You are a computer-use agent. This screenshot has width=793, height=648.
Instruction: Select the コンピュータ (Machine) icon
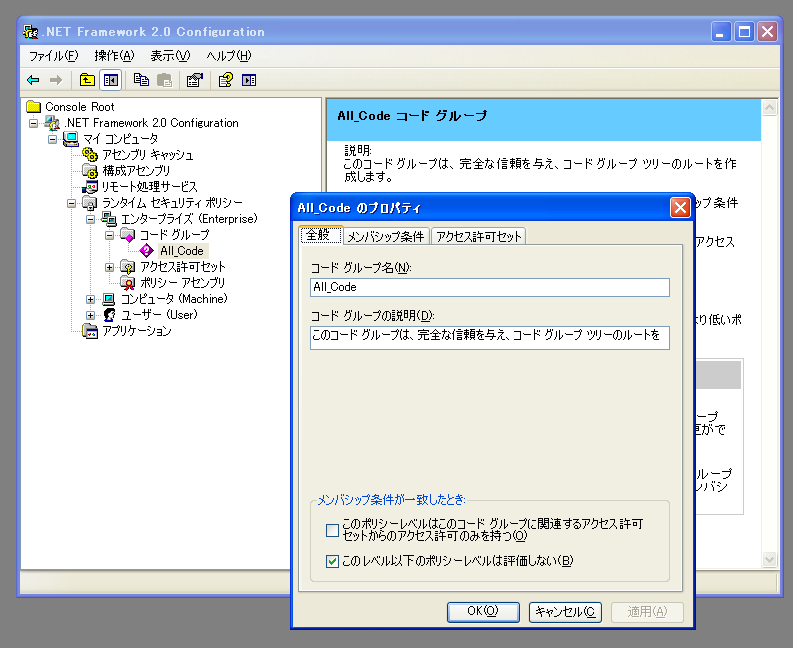109,299
